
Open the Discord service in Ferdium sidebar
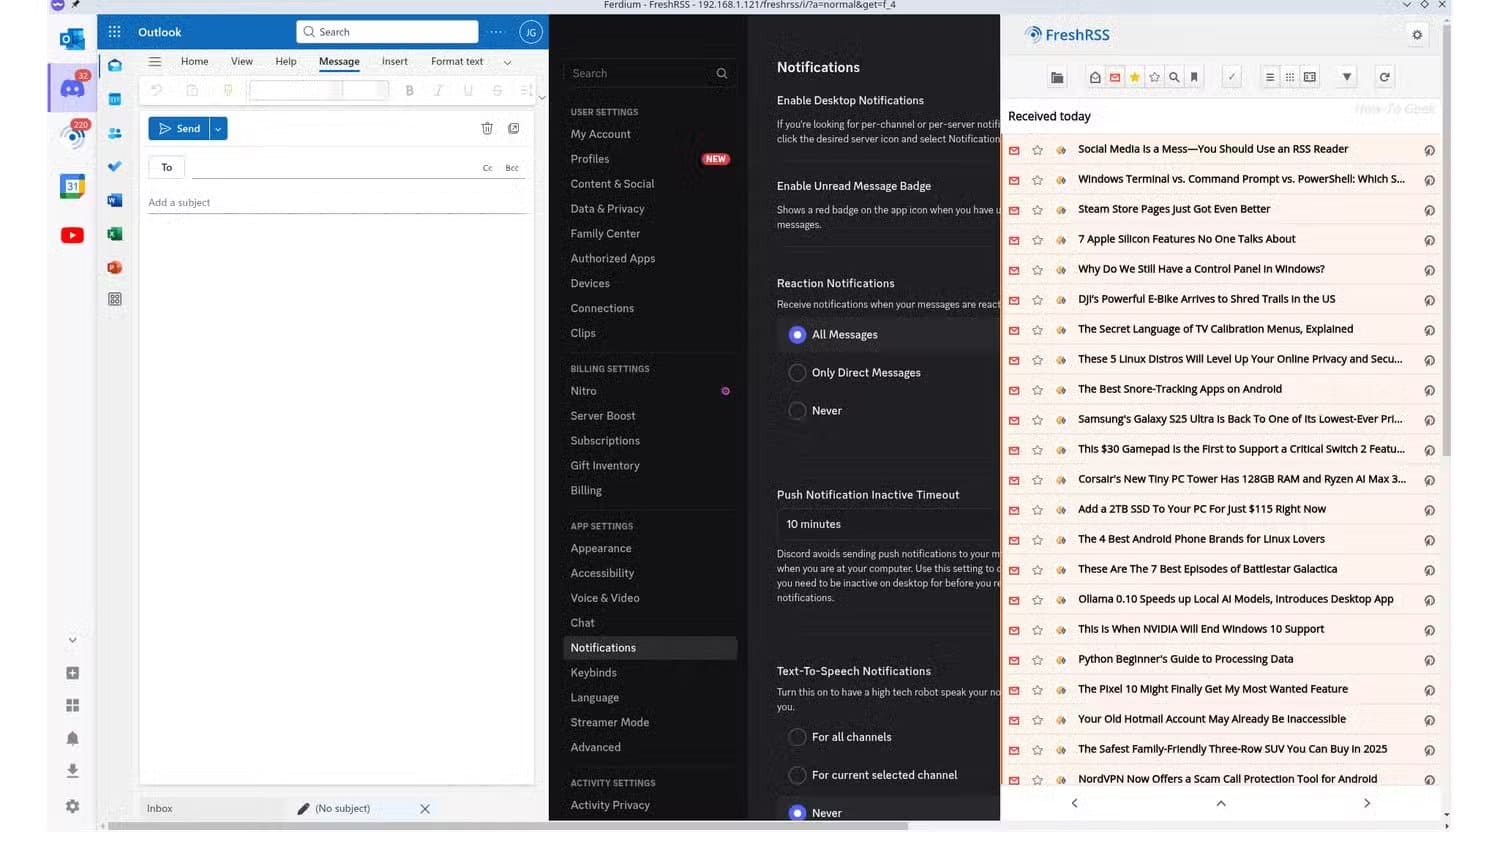click(x=72, y=88)
